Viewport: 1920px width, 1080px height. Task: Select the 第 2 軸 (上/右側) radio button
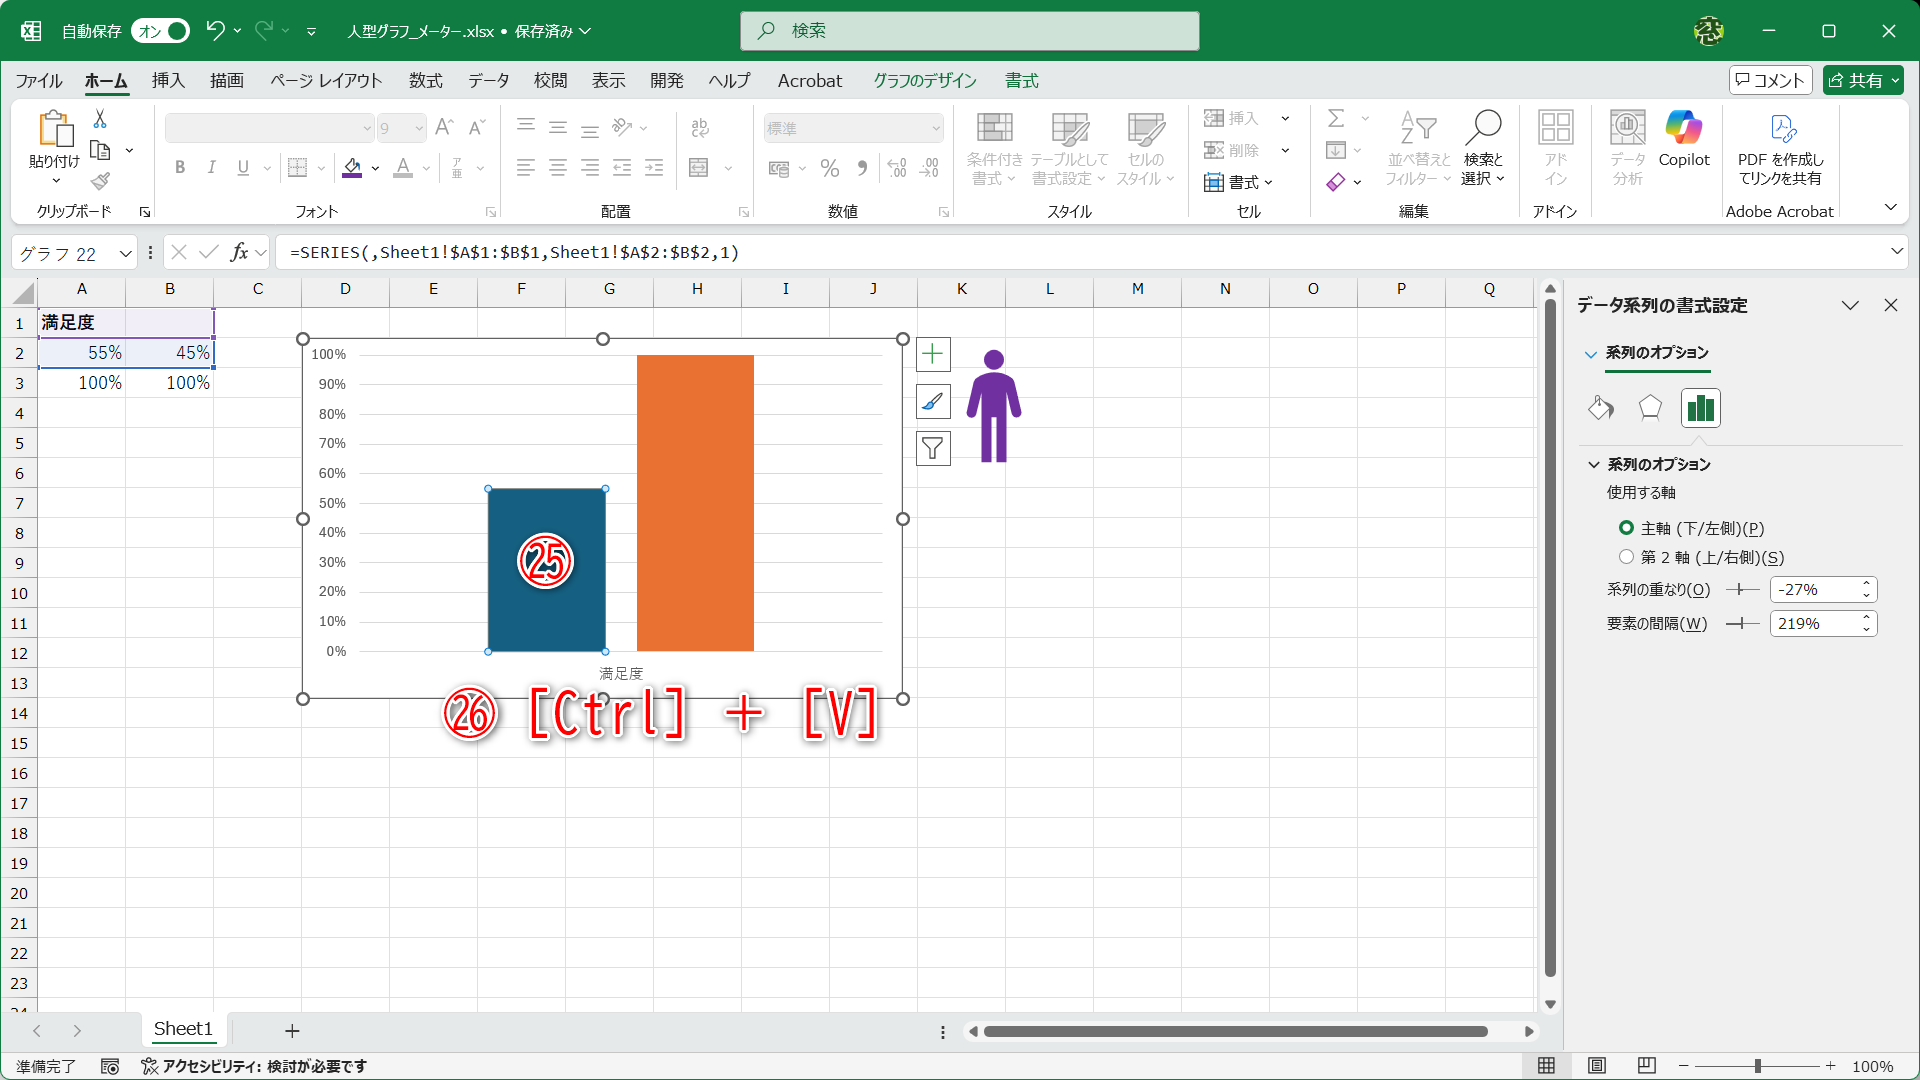(1625, 557)
